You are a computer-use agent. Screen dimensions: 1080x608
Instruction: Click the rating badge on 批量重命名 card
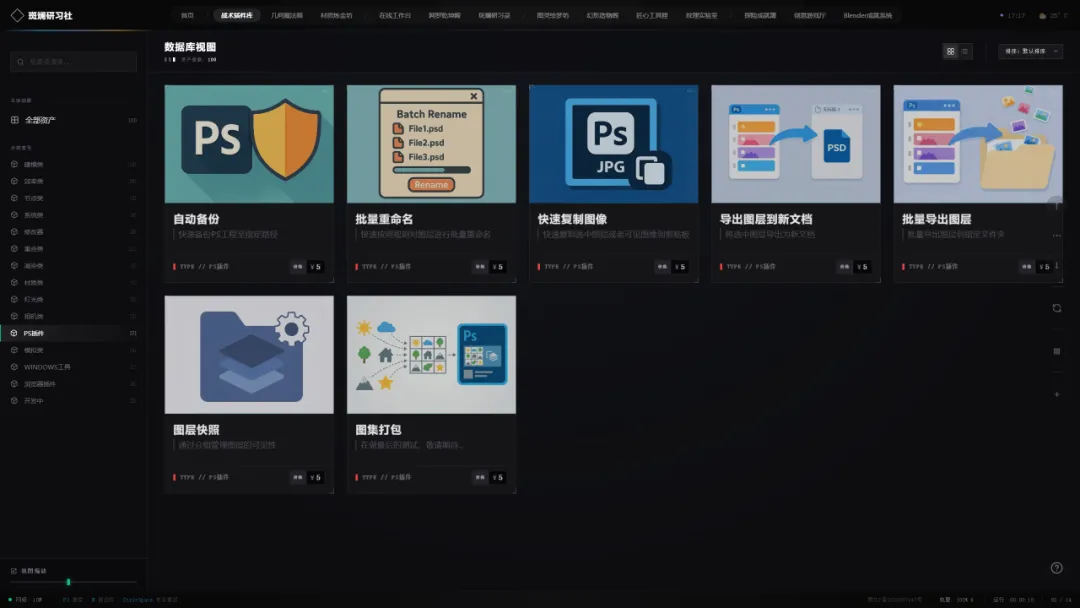(x=480, y=266)
